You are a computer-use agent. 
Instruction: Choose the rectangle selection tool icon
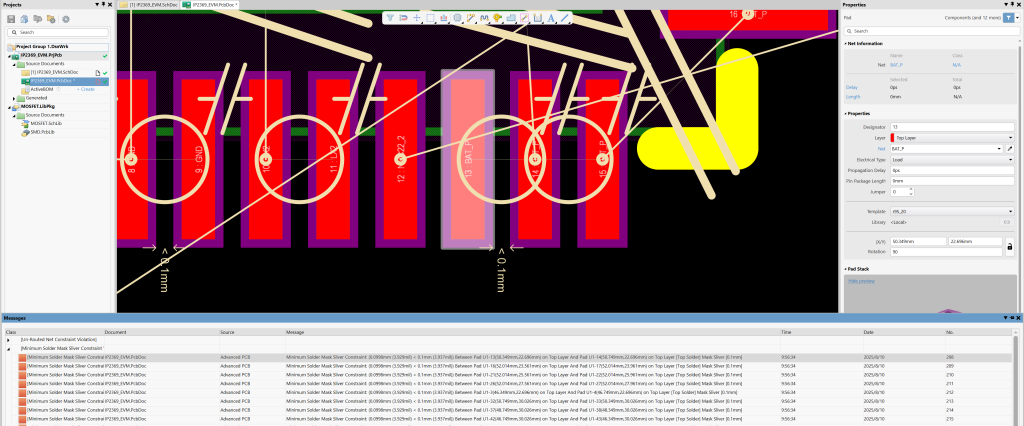point(430,18)
